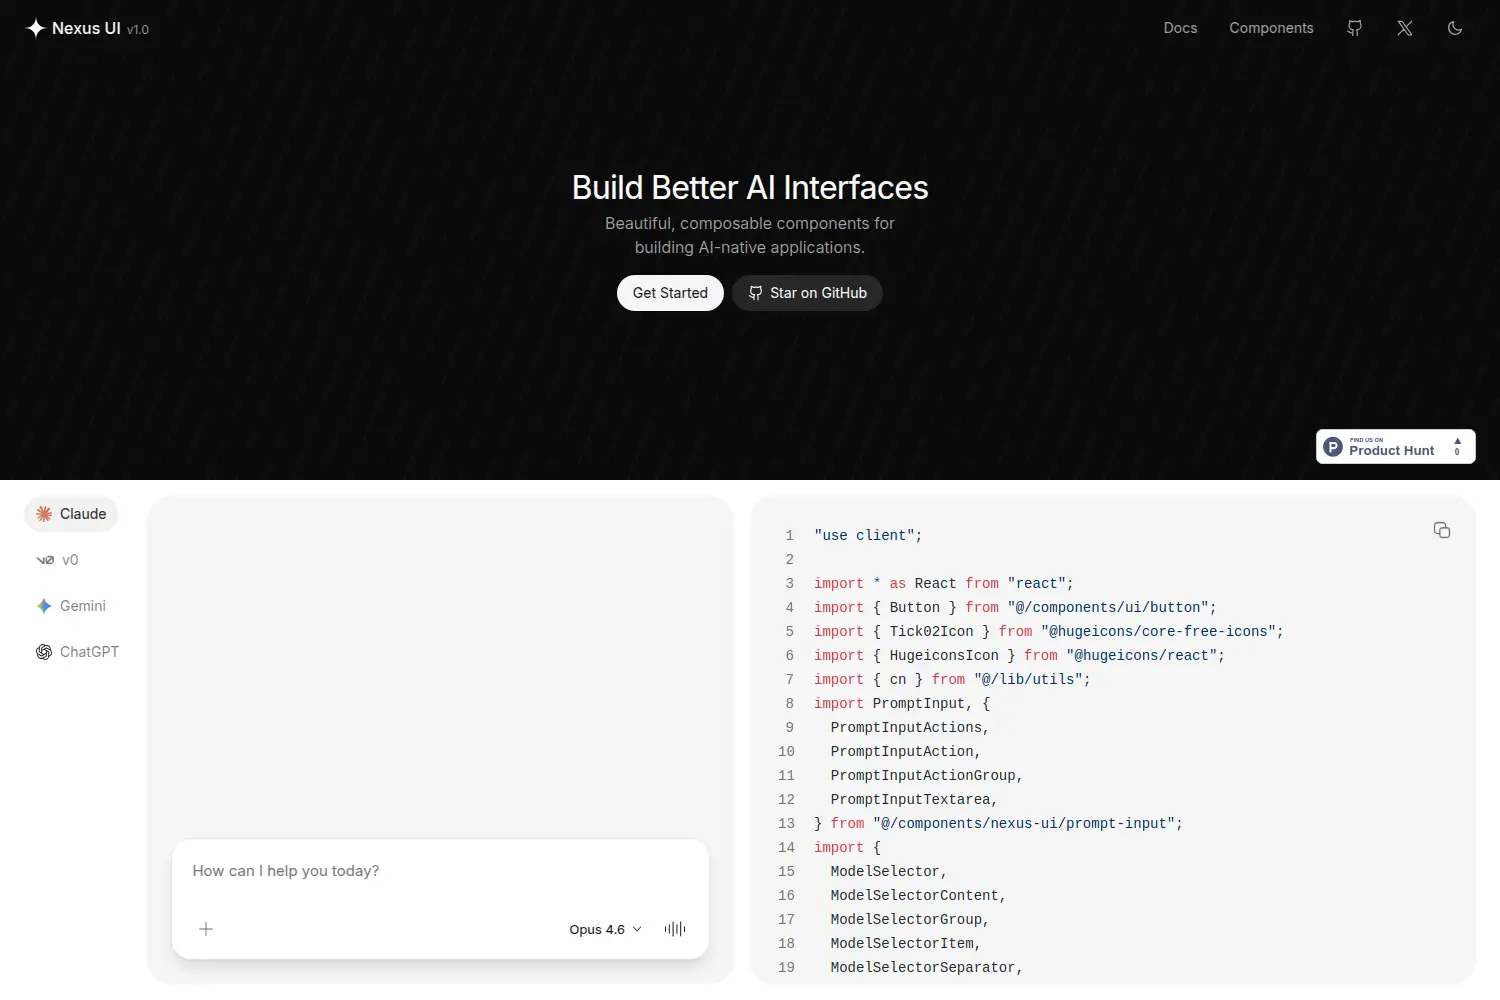Screen dimensions: 1500x1000
Task: Click the line importing HugeiconsIcon
Action: tap(1019, 655)
